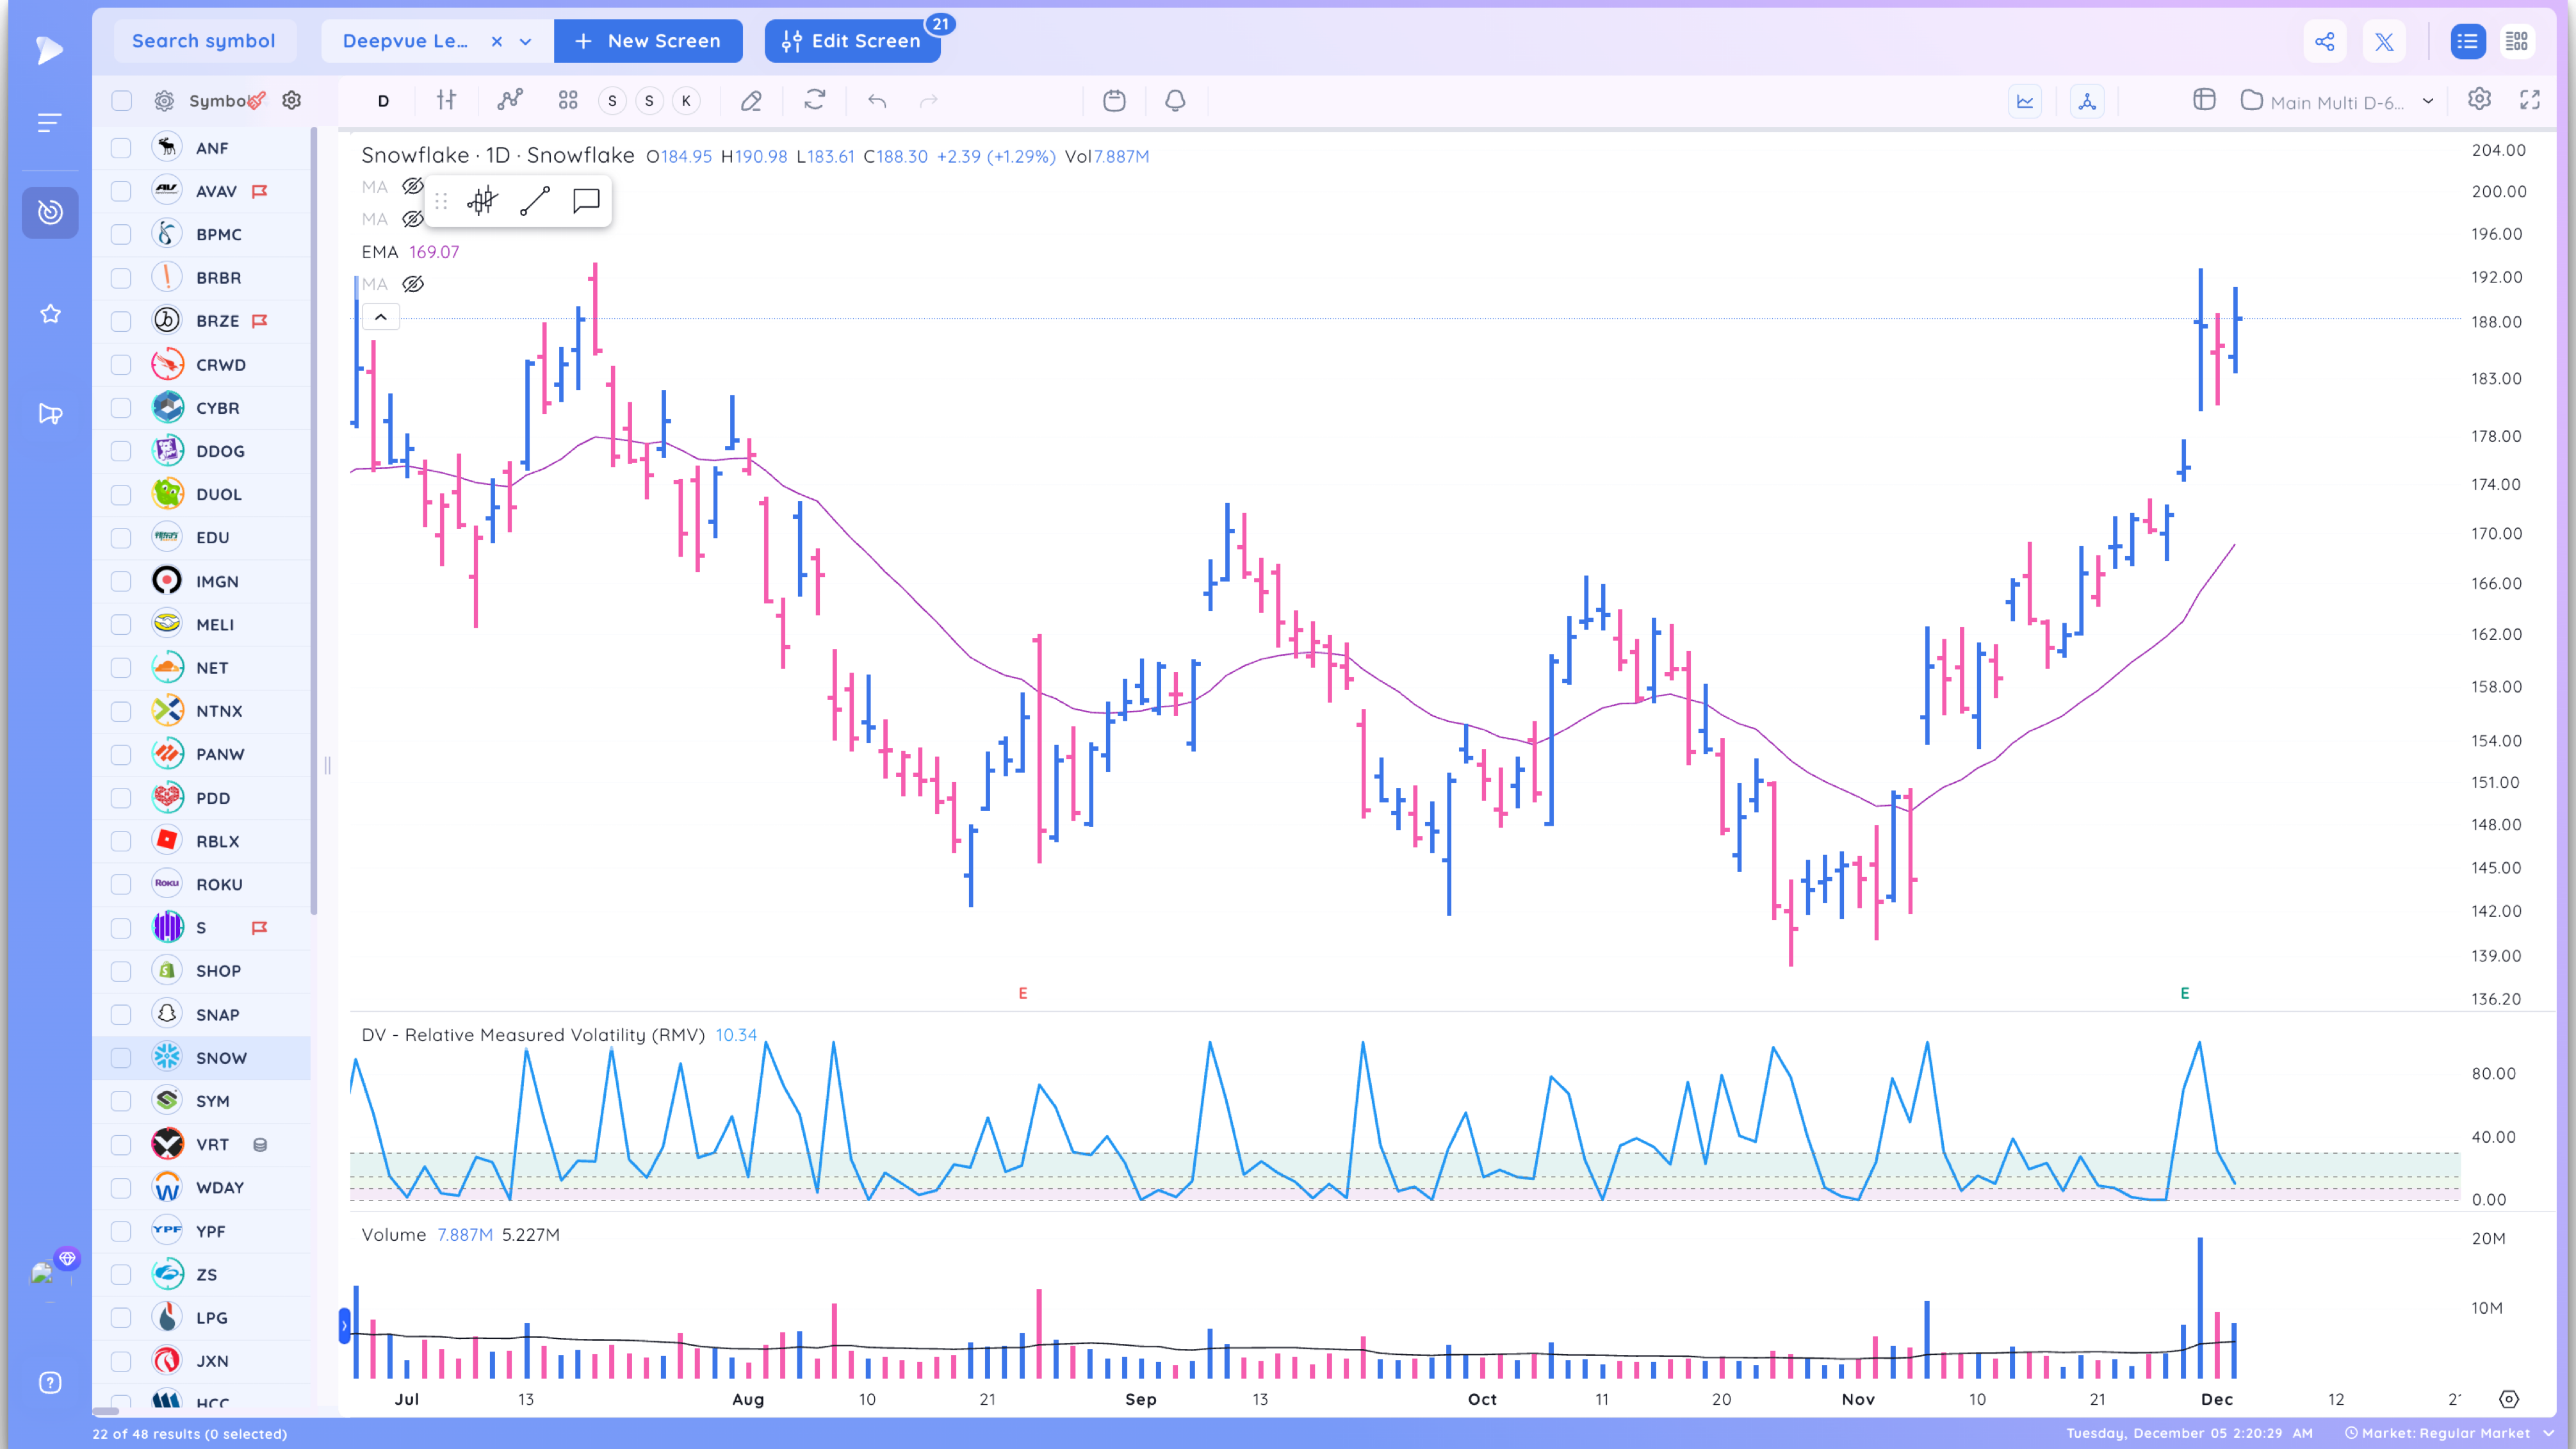Toggle the line chart icon in toolbar
This screenshot has height=1449, width=2576.
click(2025, 101)
